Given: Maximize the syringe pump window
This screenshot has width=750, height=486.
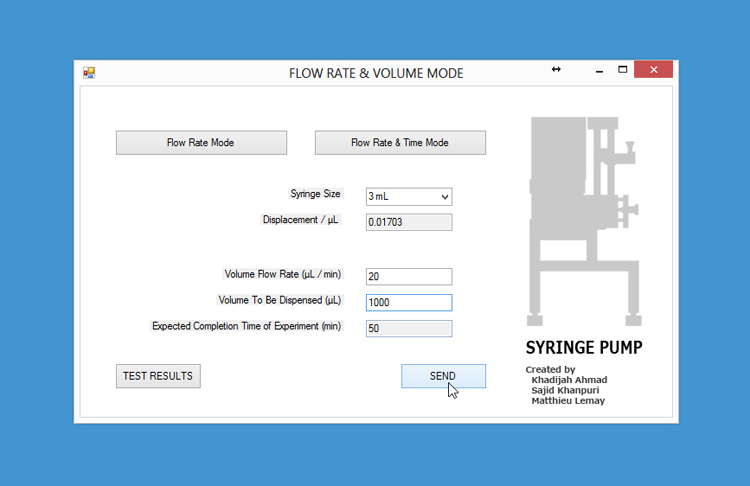Looking at the screenshot, I should click(622, 70).
